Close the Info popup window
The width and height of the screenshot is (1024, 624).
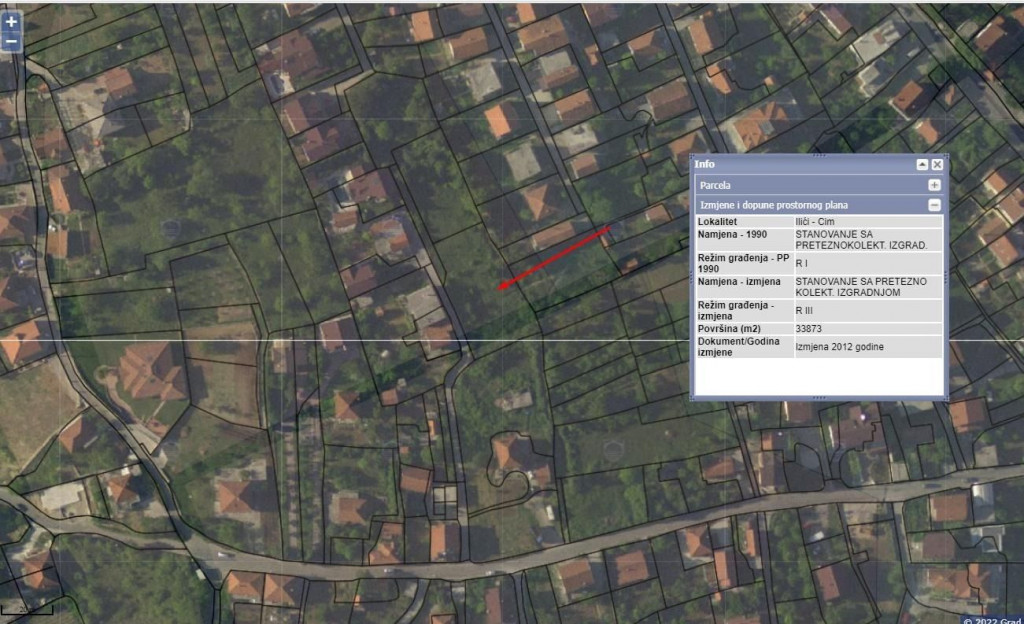(x=937, y=164)
